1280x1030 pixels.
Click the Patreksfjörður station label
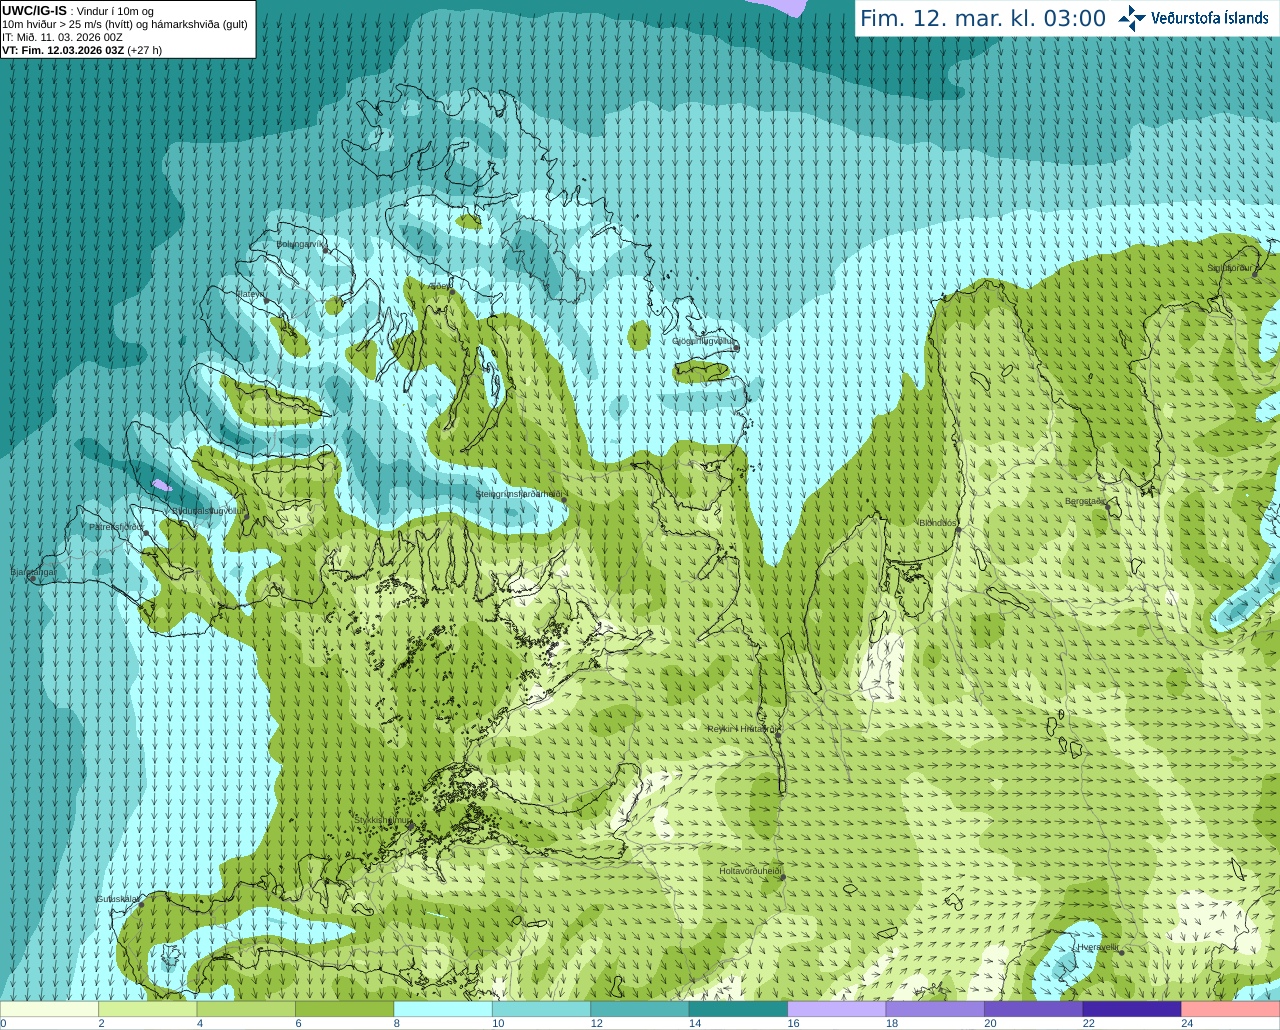117,526
